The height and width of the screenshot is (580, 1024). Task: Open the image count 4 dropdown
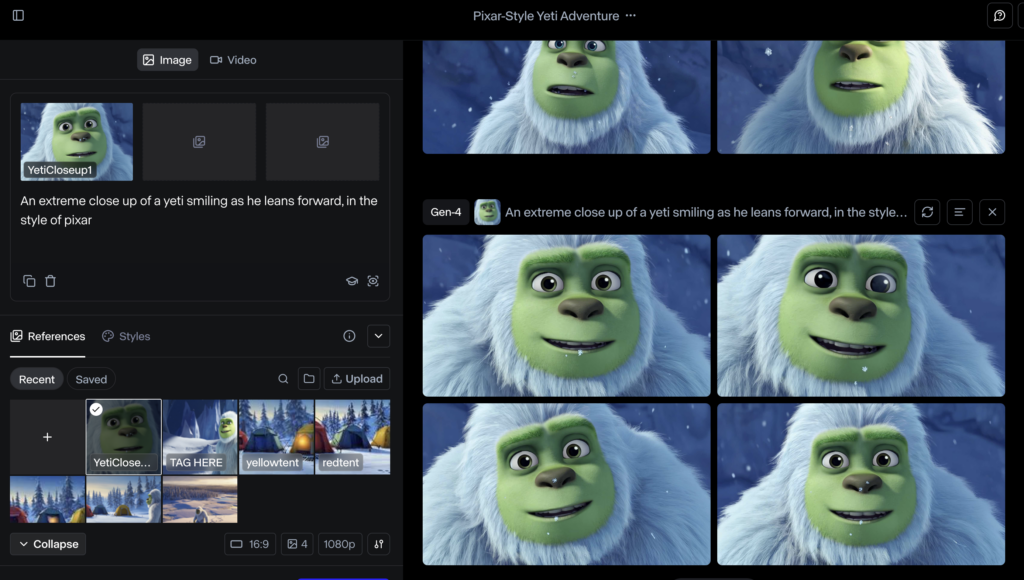297,544
